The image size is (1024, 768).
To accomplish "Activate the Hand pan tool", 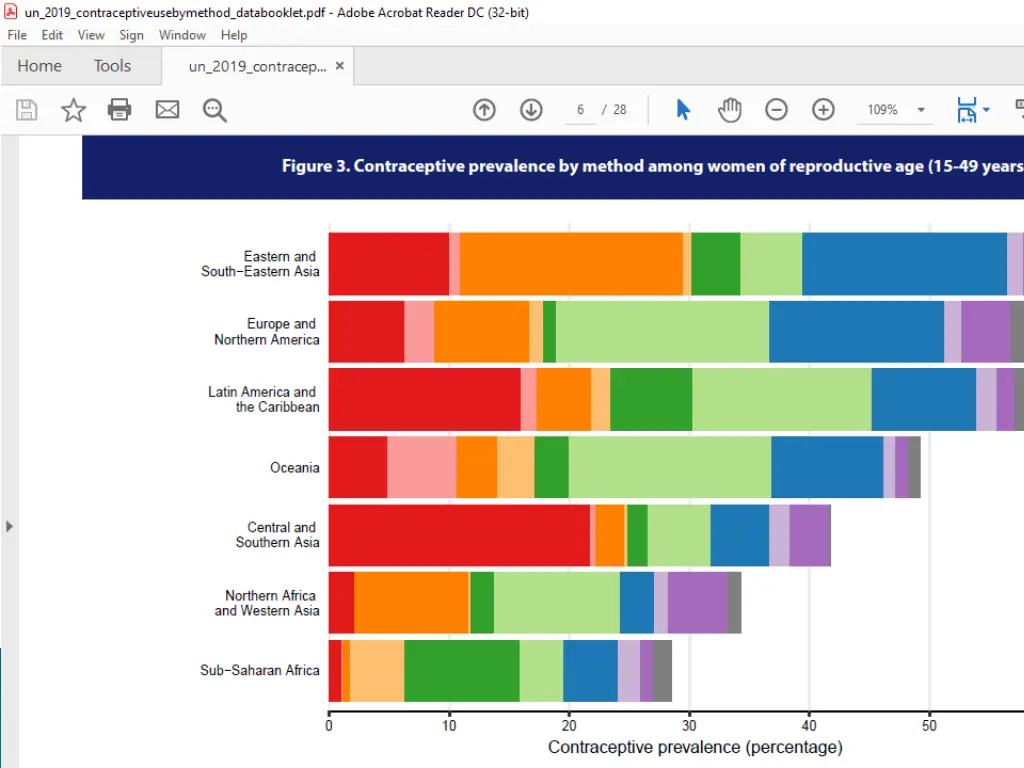I will [730, 110].
